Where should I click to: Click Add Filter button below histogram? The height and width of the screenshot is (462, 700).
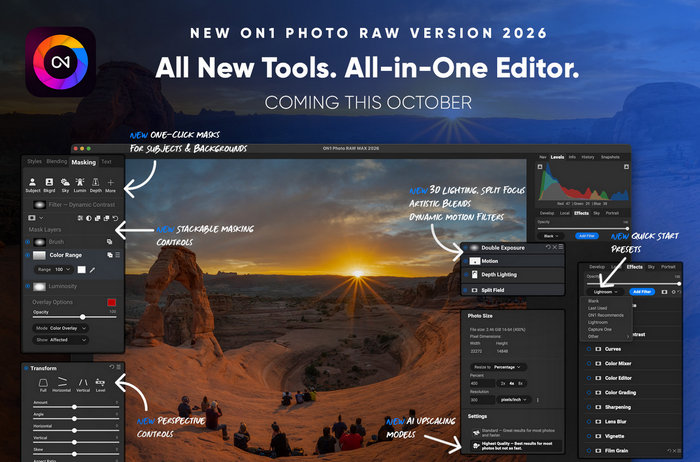587,236
